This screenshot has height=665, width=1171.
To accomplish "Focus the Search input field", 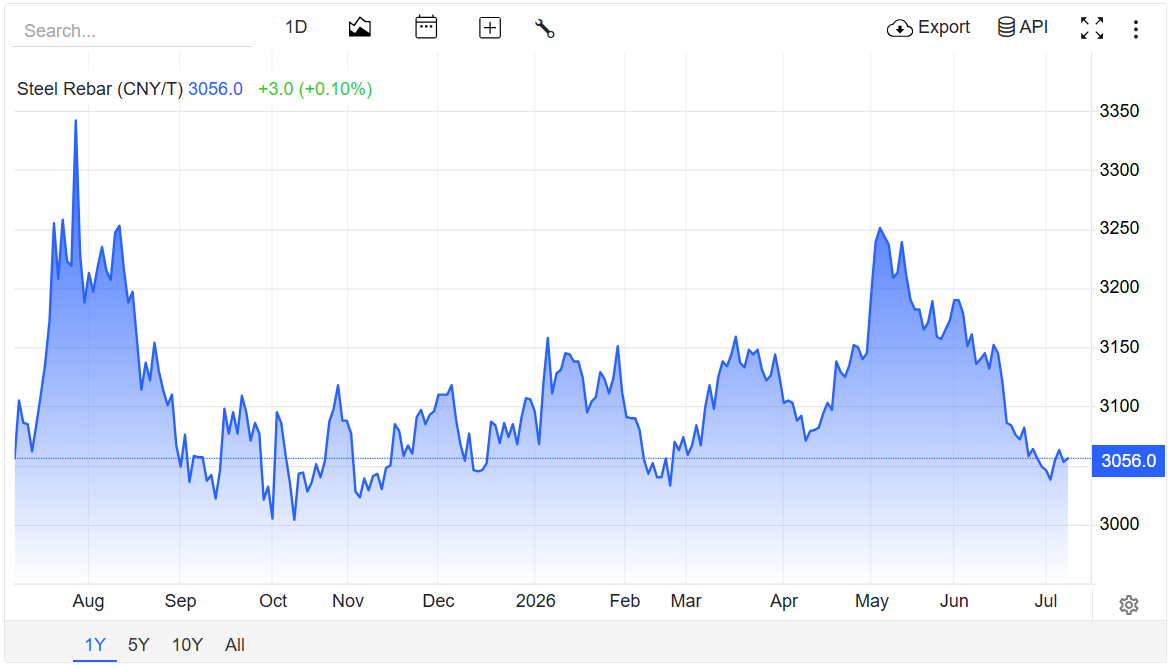I will pos(132,31).
